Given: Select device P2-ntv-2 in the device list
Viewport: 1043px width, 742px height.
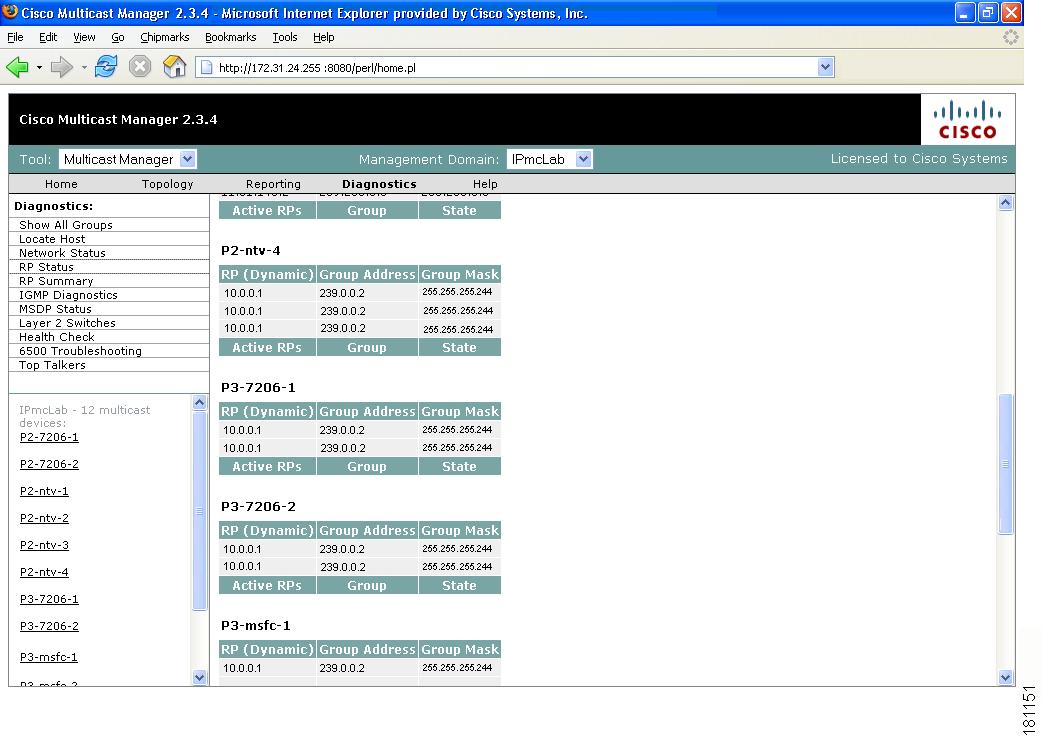Looking at the screenshot, I should [44, 518].
